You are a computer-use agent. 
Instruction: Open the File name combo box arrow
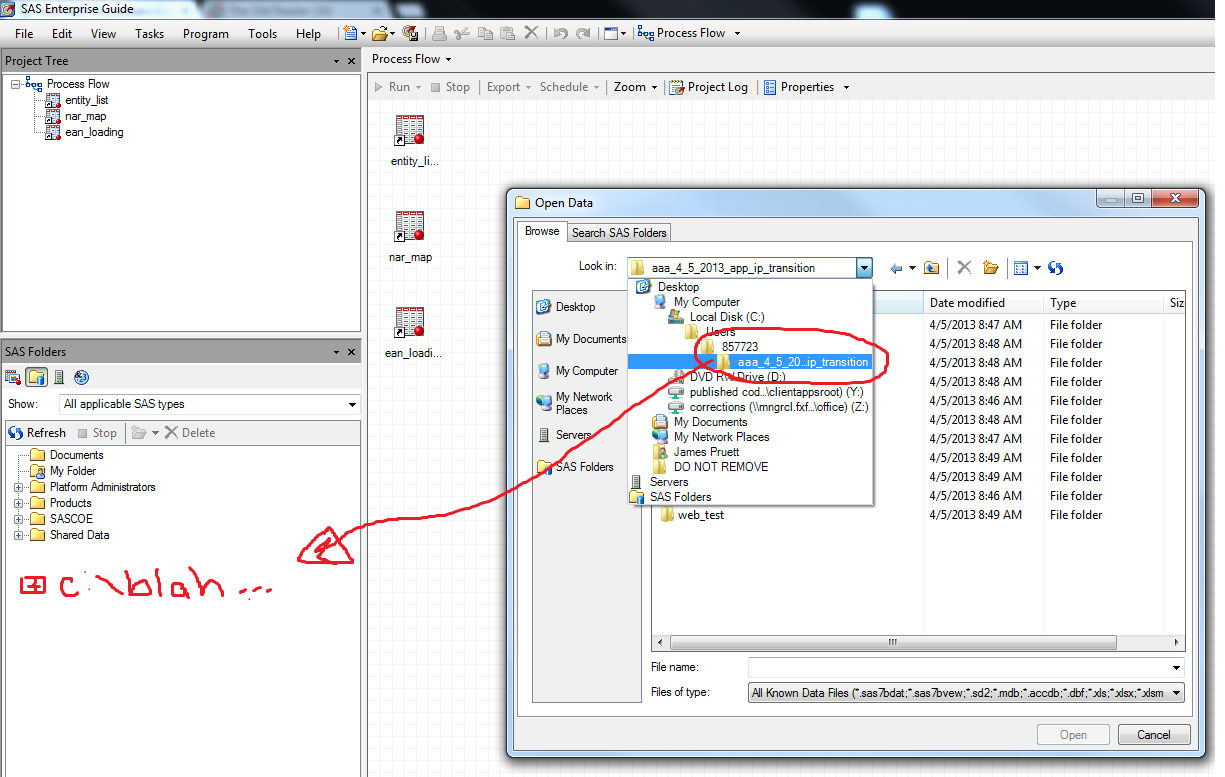(1176, 667)
